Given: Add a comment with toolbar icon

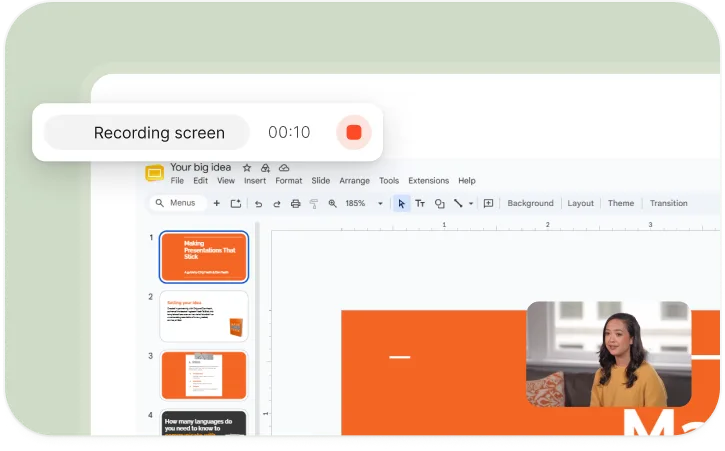Looking at the screenshot, I should 488,203.
